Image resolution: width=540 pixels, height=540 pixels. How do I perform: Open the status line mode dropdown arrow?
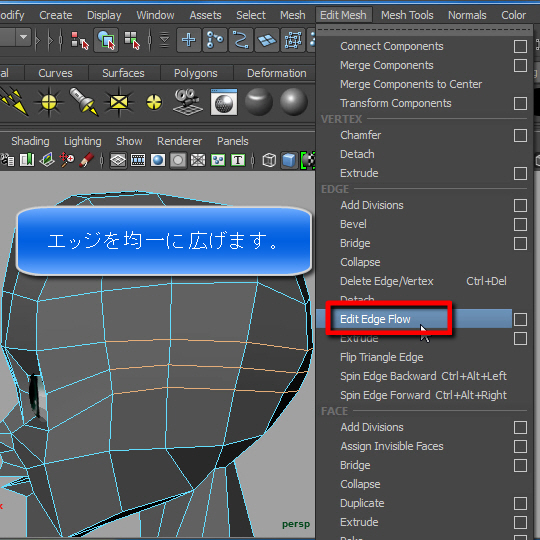coord(23,37)
